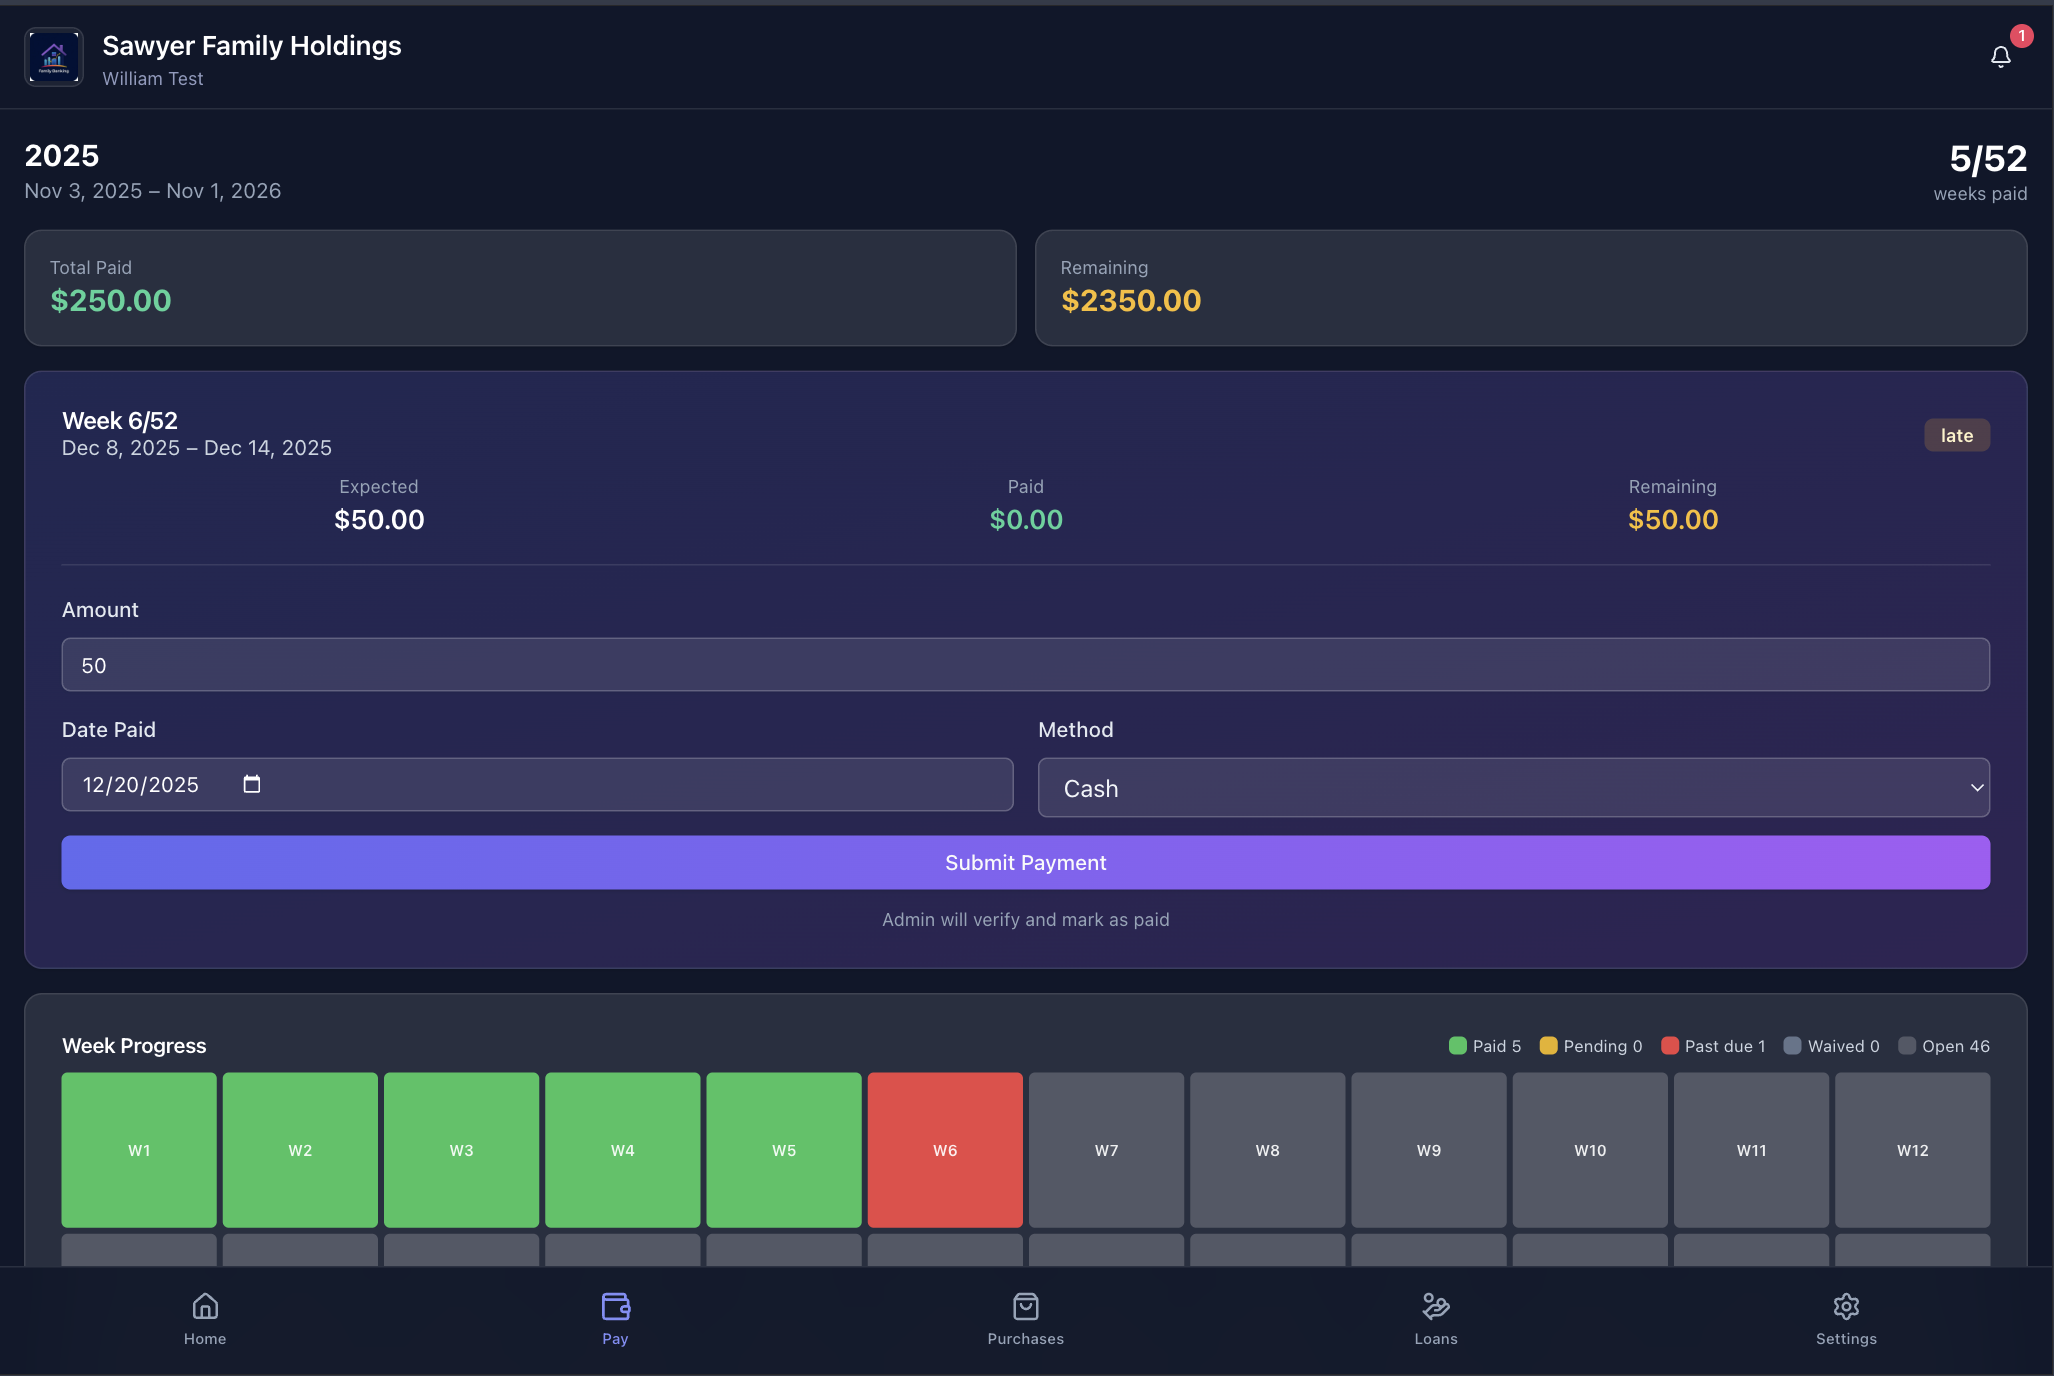The width and height of the screenshot is (2054, 1376).
Task: Click the Week Progress heading
Action: point(134,1045)
